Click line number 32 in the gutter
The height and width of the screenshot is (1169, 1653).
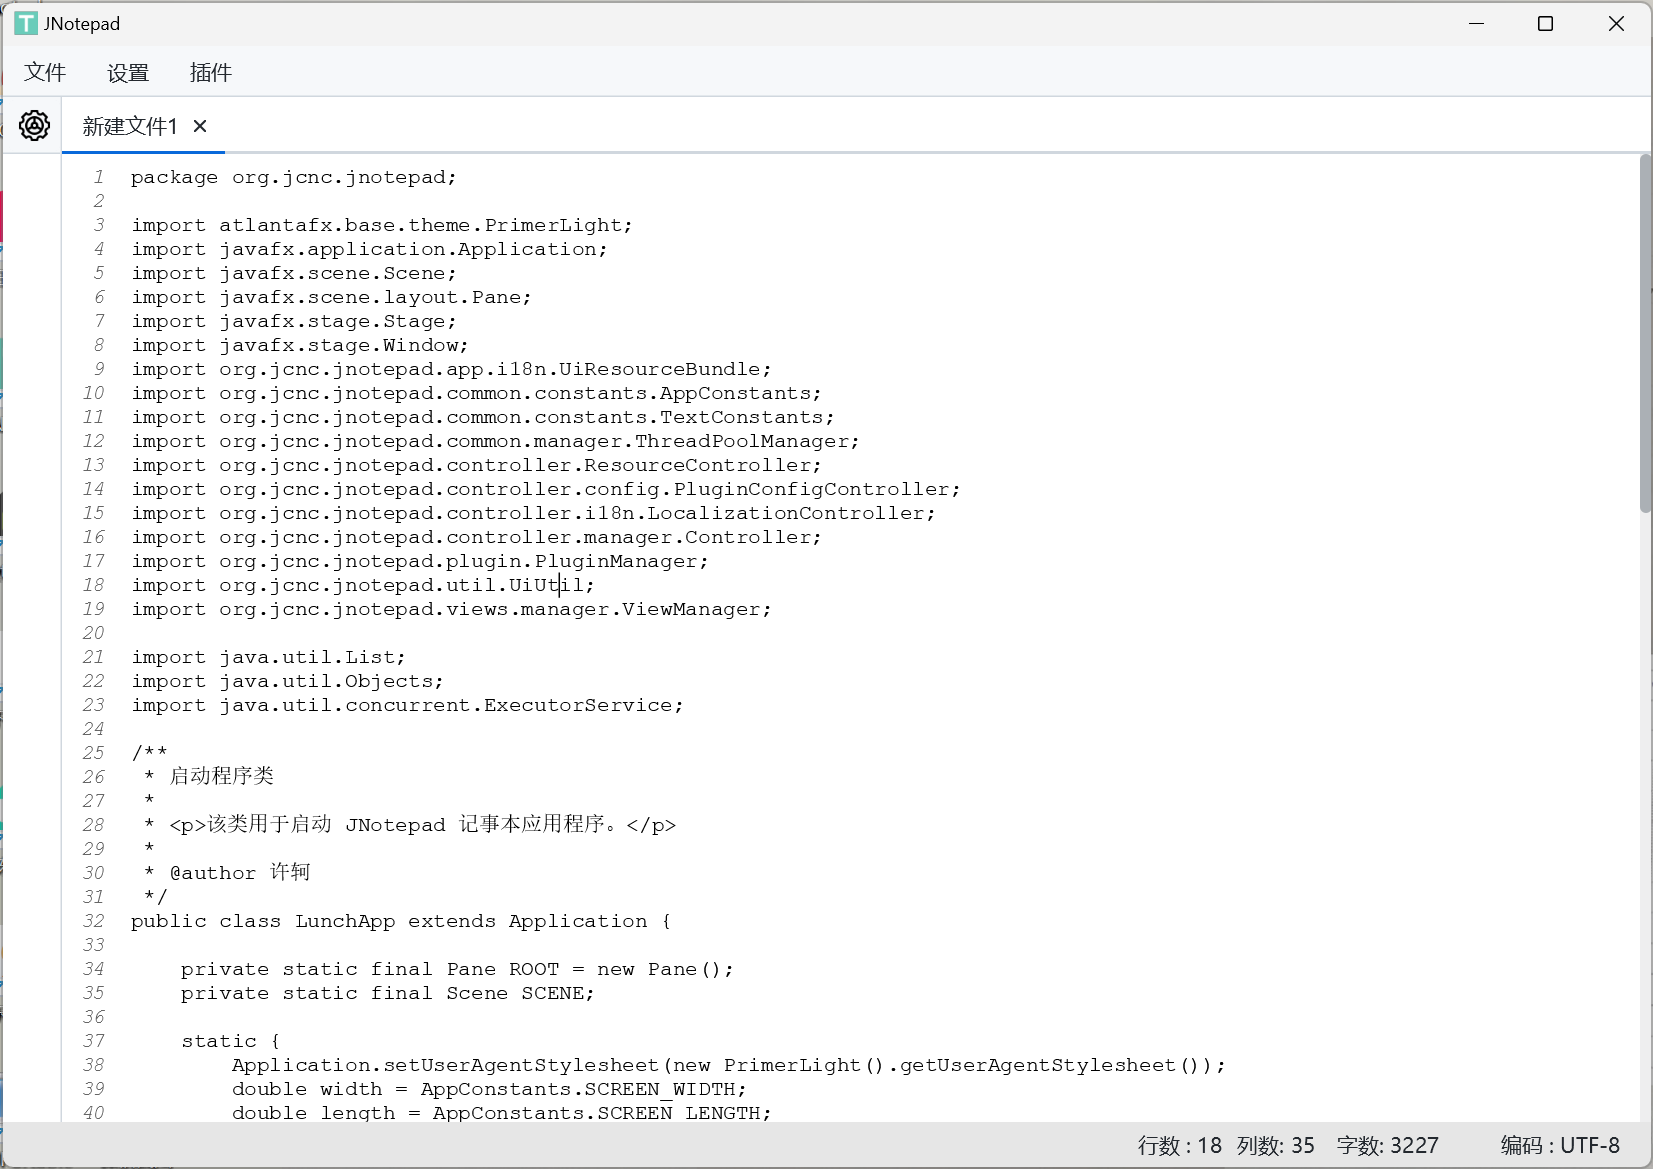click(93, 921)
